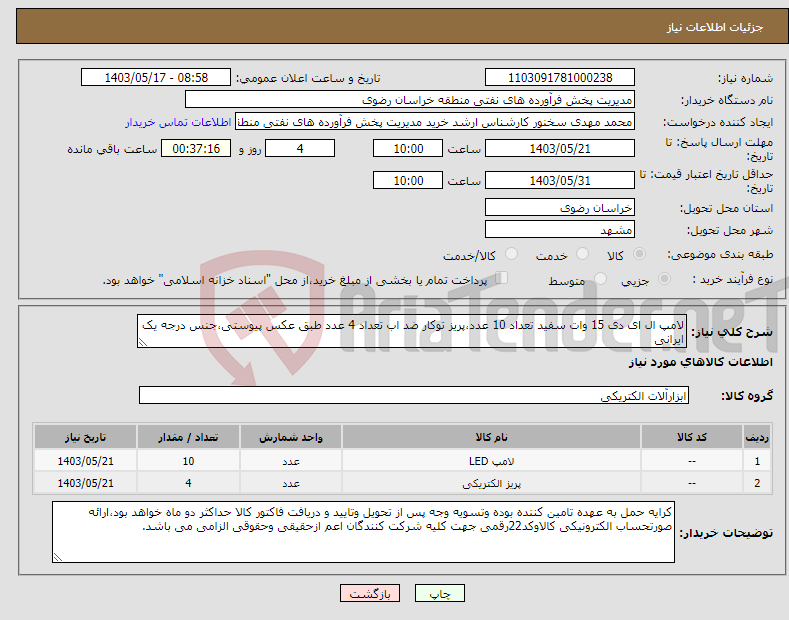Click the توضیحات خریدار notes textarea
Screen dimensions: 789x620
click(x=363, y=532)
